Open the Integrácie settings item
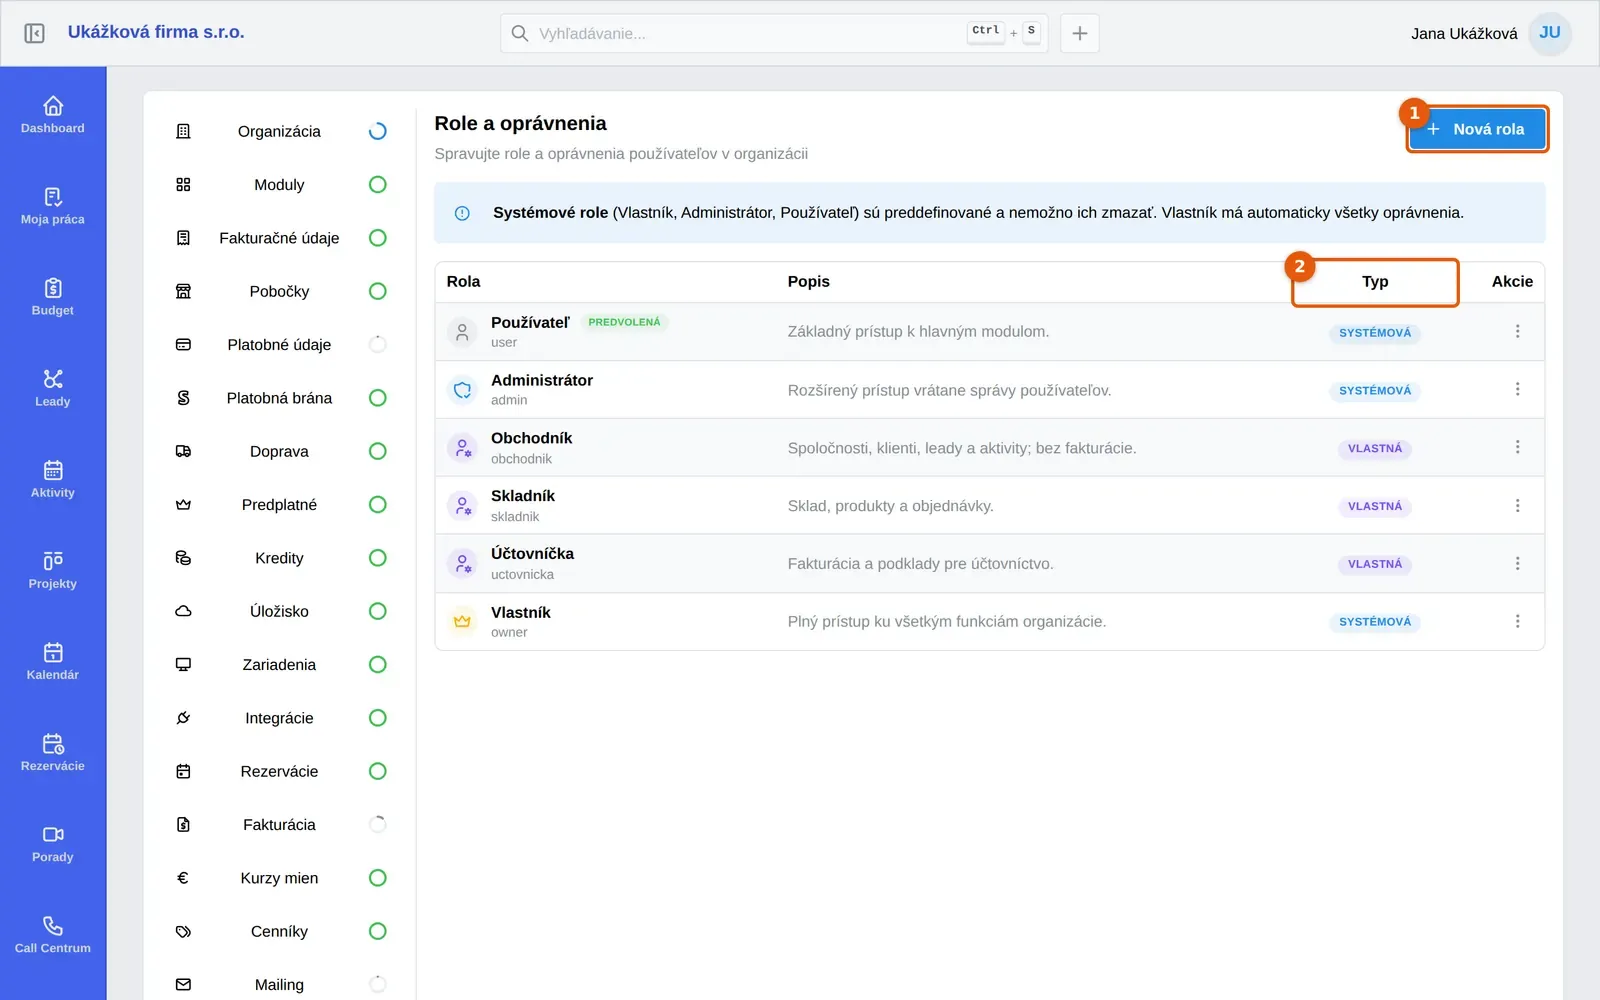The width and height of the screenshot is (1600, 1000). click(279, 718)
